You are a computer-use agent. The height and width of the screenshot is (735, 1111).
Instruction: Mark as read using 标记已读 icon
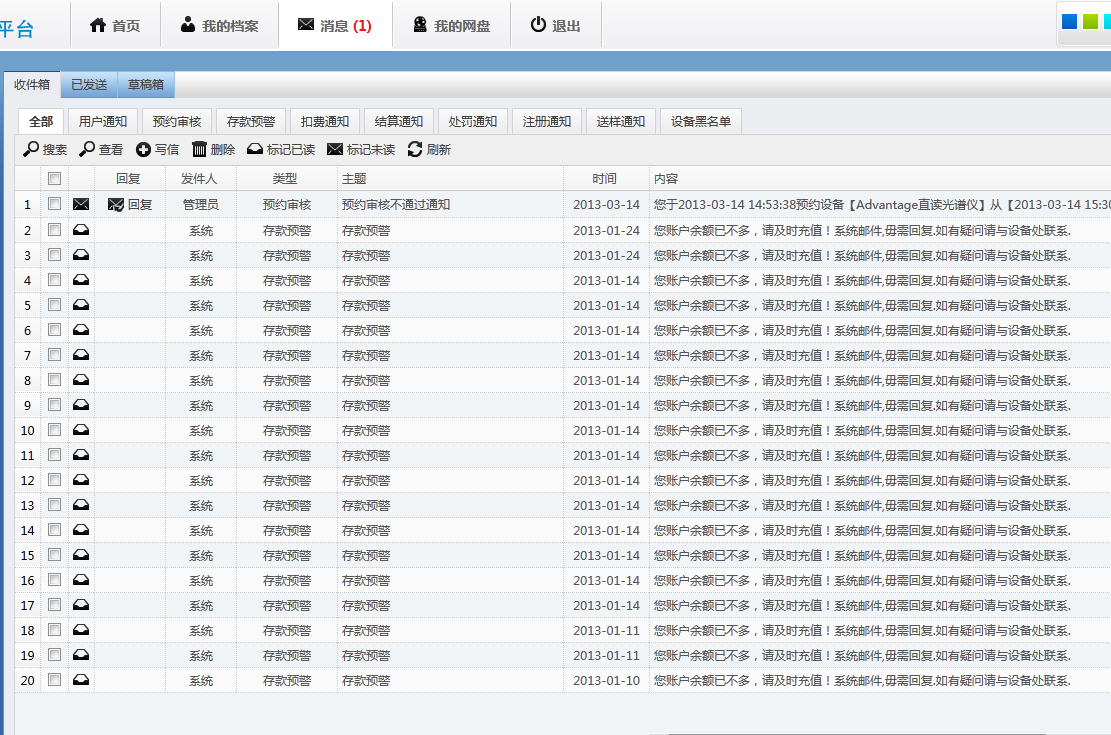[255, 150]
